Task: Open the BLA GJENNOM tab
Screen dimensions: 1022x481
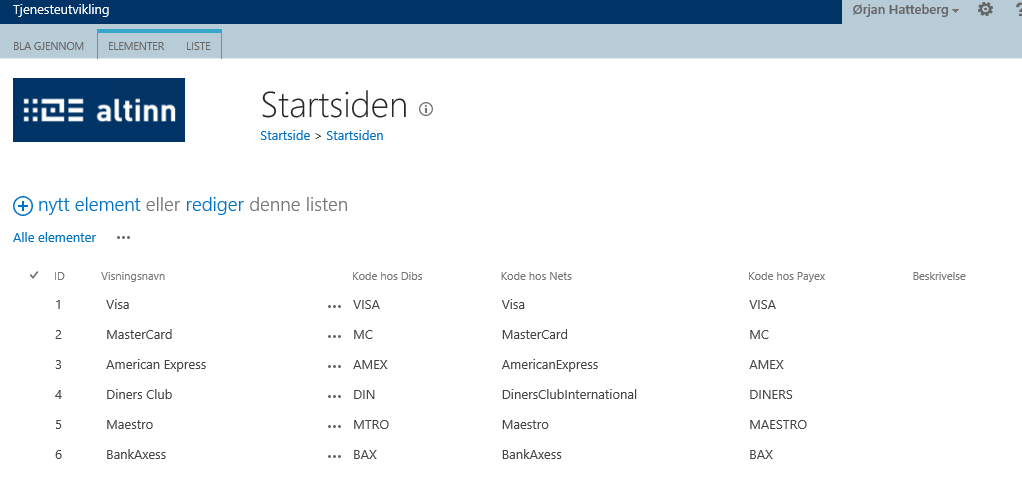Action: tap(49, 46)
